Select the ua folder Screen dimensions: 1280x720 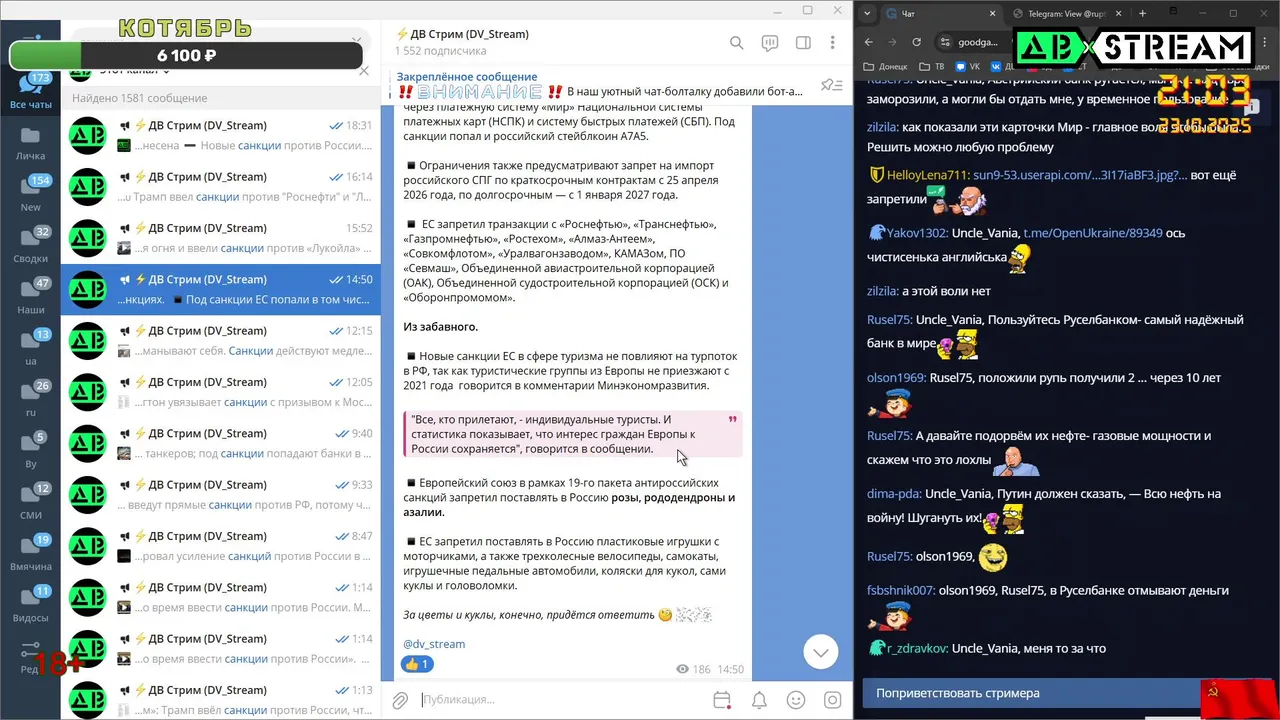[x=31, y=347]
